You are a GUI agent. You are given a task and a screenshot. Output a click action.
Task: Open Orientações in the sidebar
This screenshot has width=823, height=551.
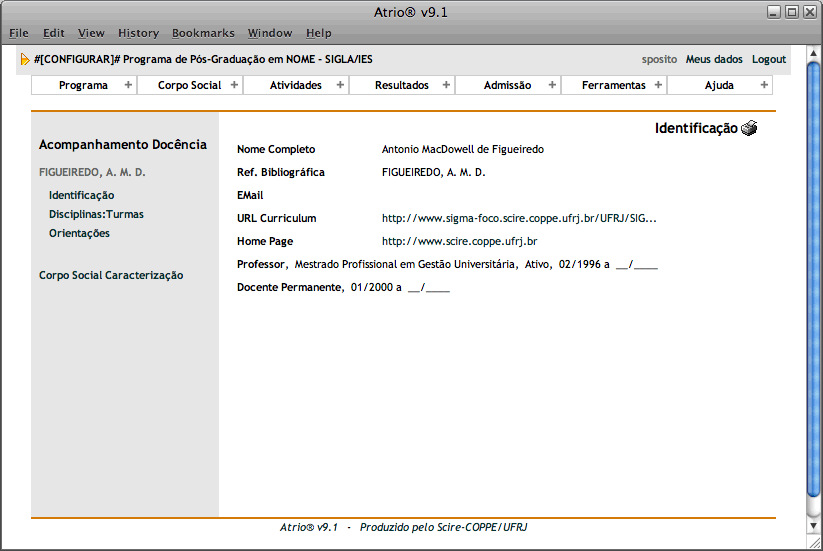79,234
